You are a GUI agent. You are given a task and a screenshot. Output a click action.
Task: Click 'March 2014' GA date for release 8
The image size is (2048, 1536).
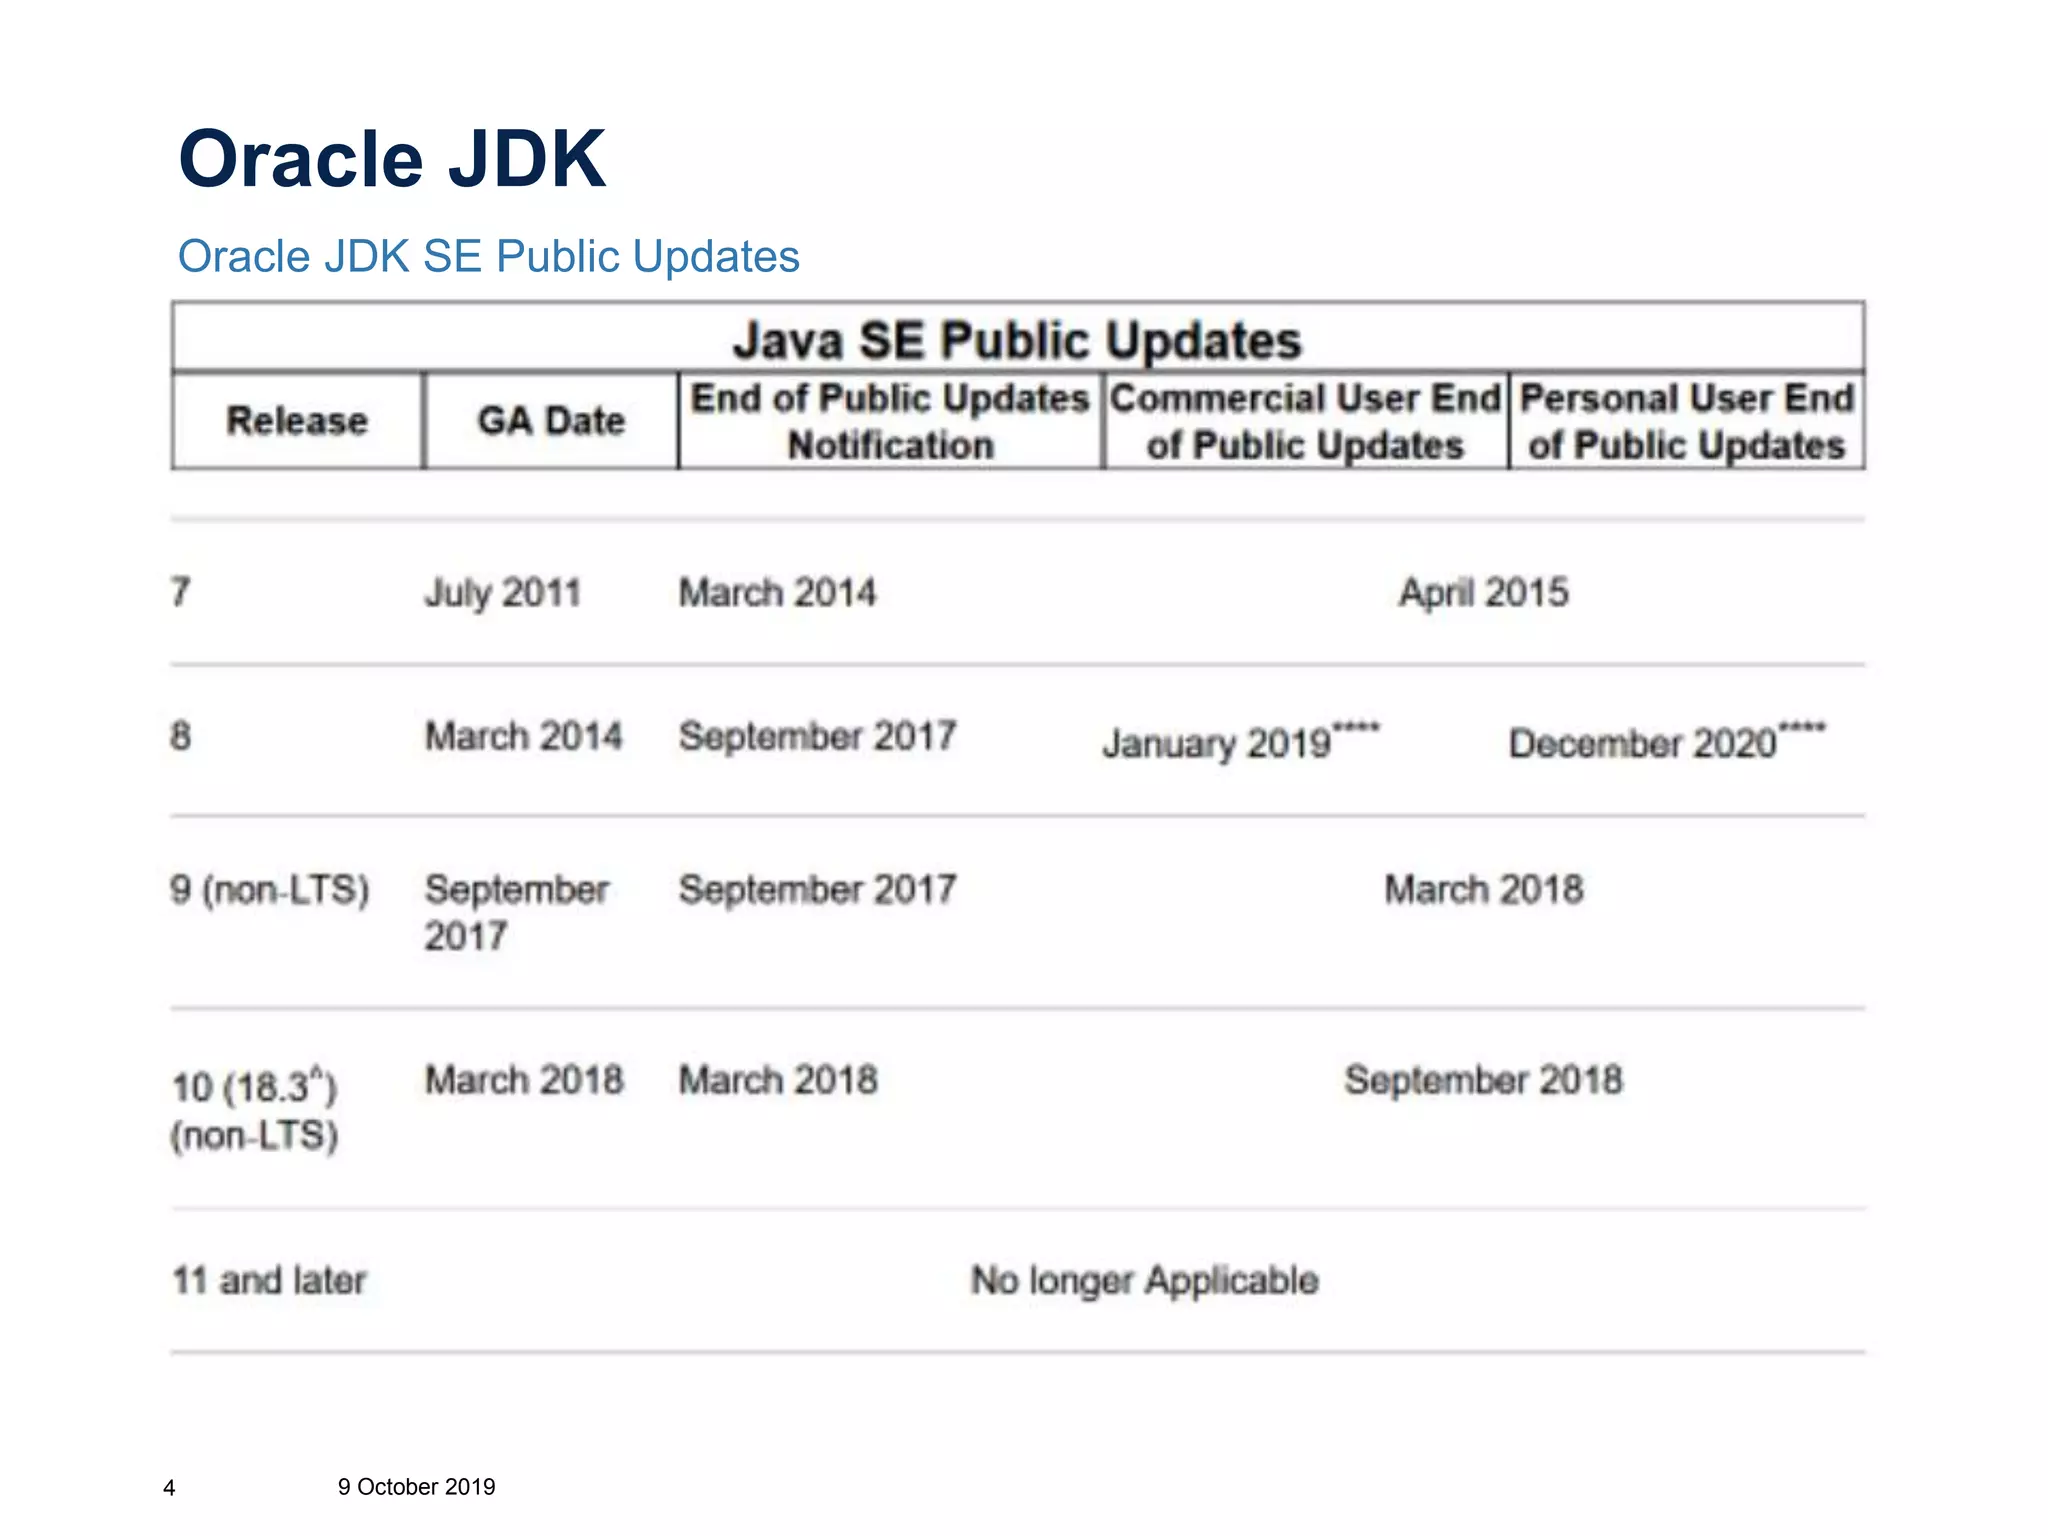523,736
